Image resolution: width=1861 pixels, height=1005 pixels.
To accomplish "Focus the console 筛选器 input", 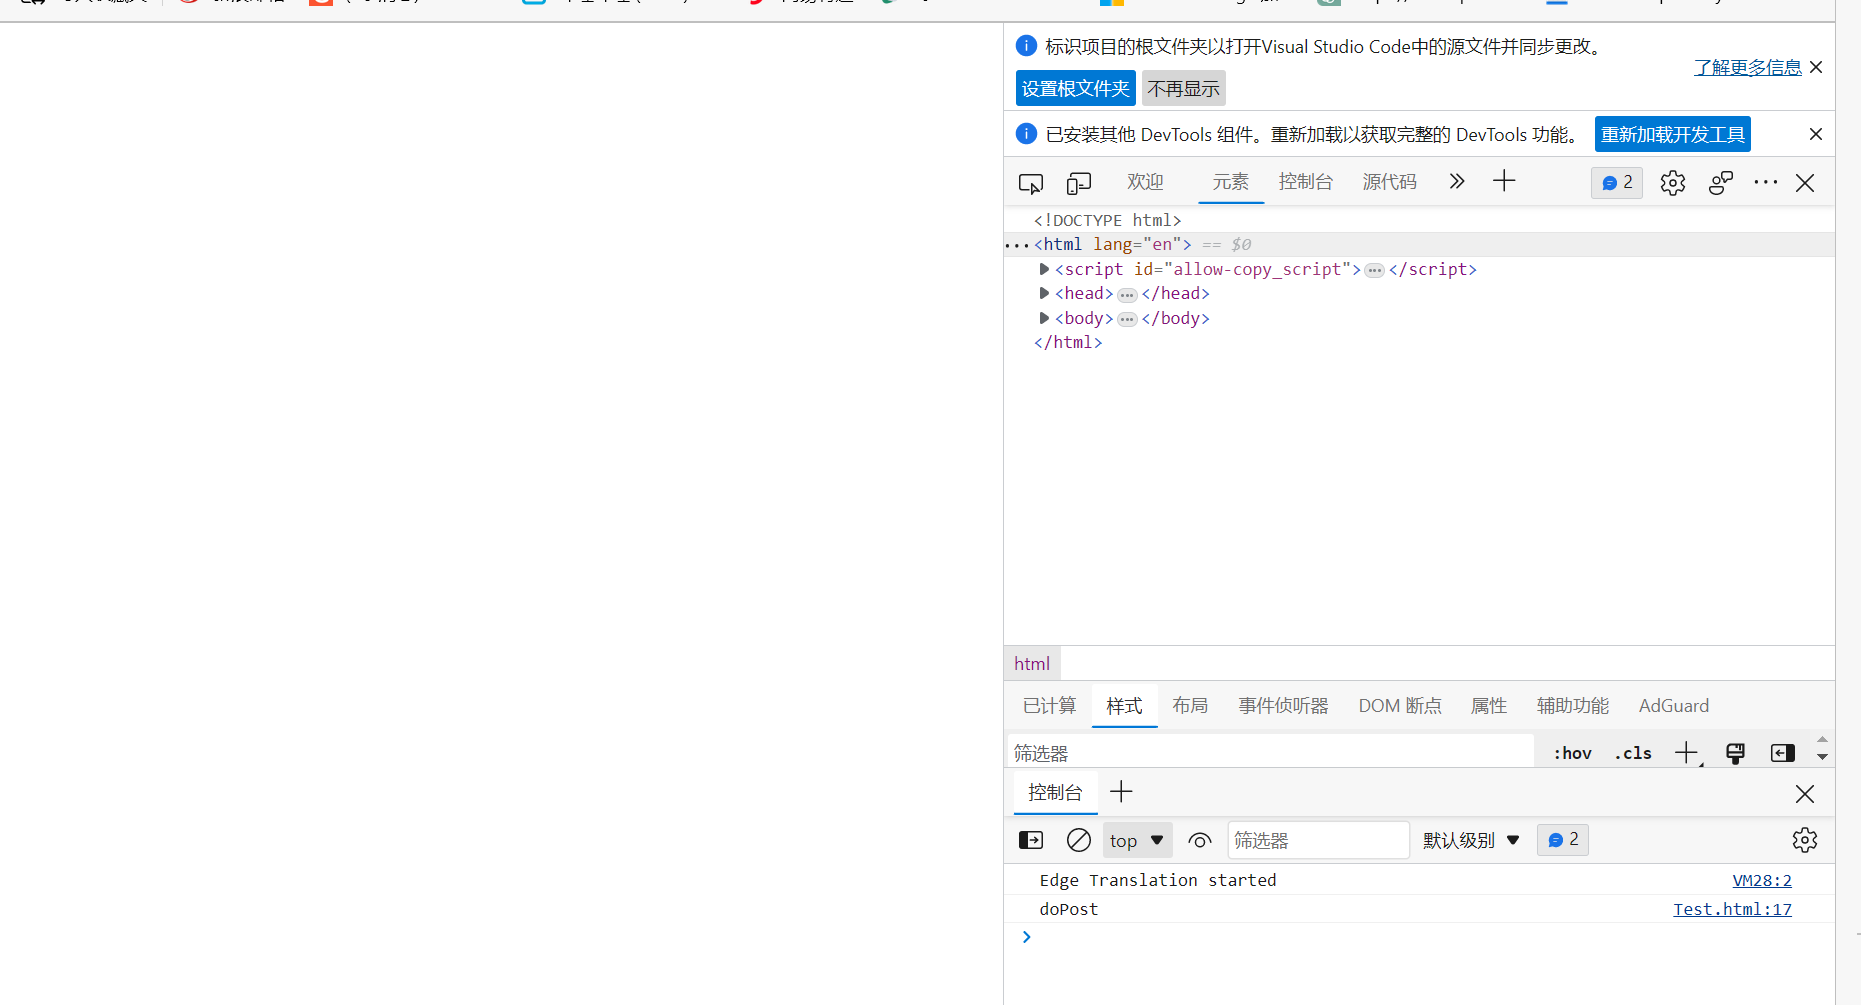I will pos(1318,840).
